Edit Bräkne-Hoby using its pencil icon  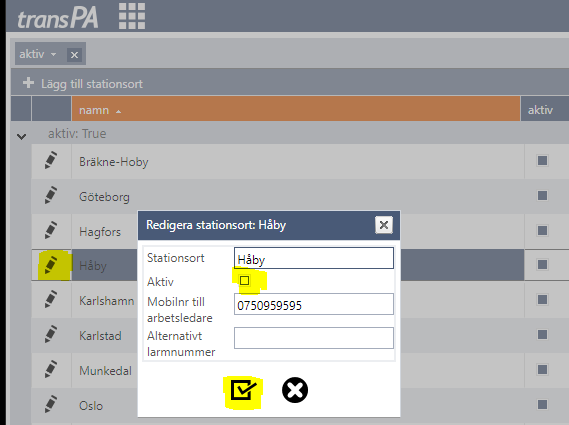pyautogui.click(x=50, y=160)
